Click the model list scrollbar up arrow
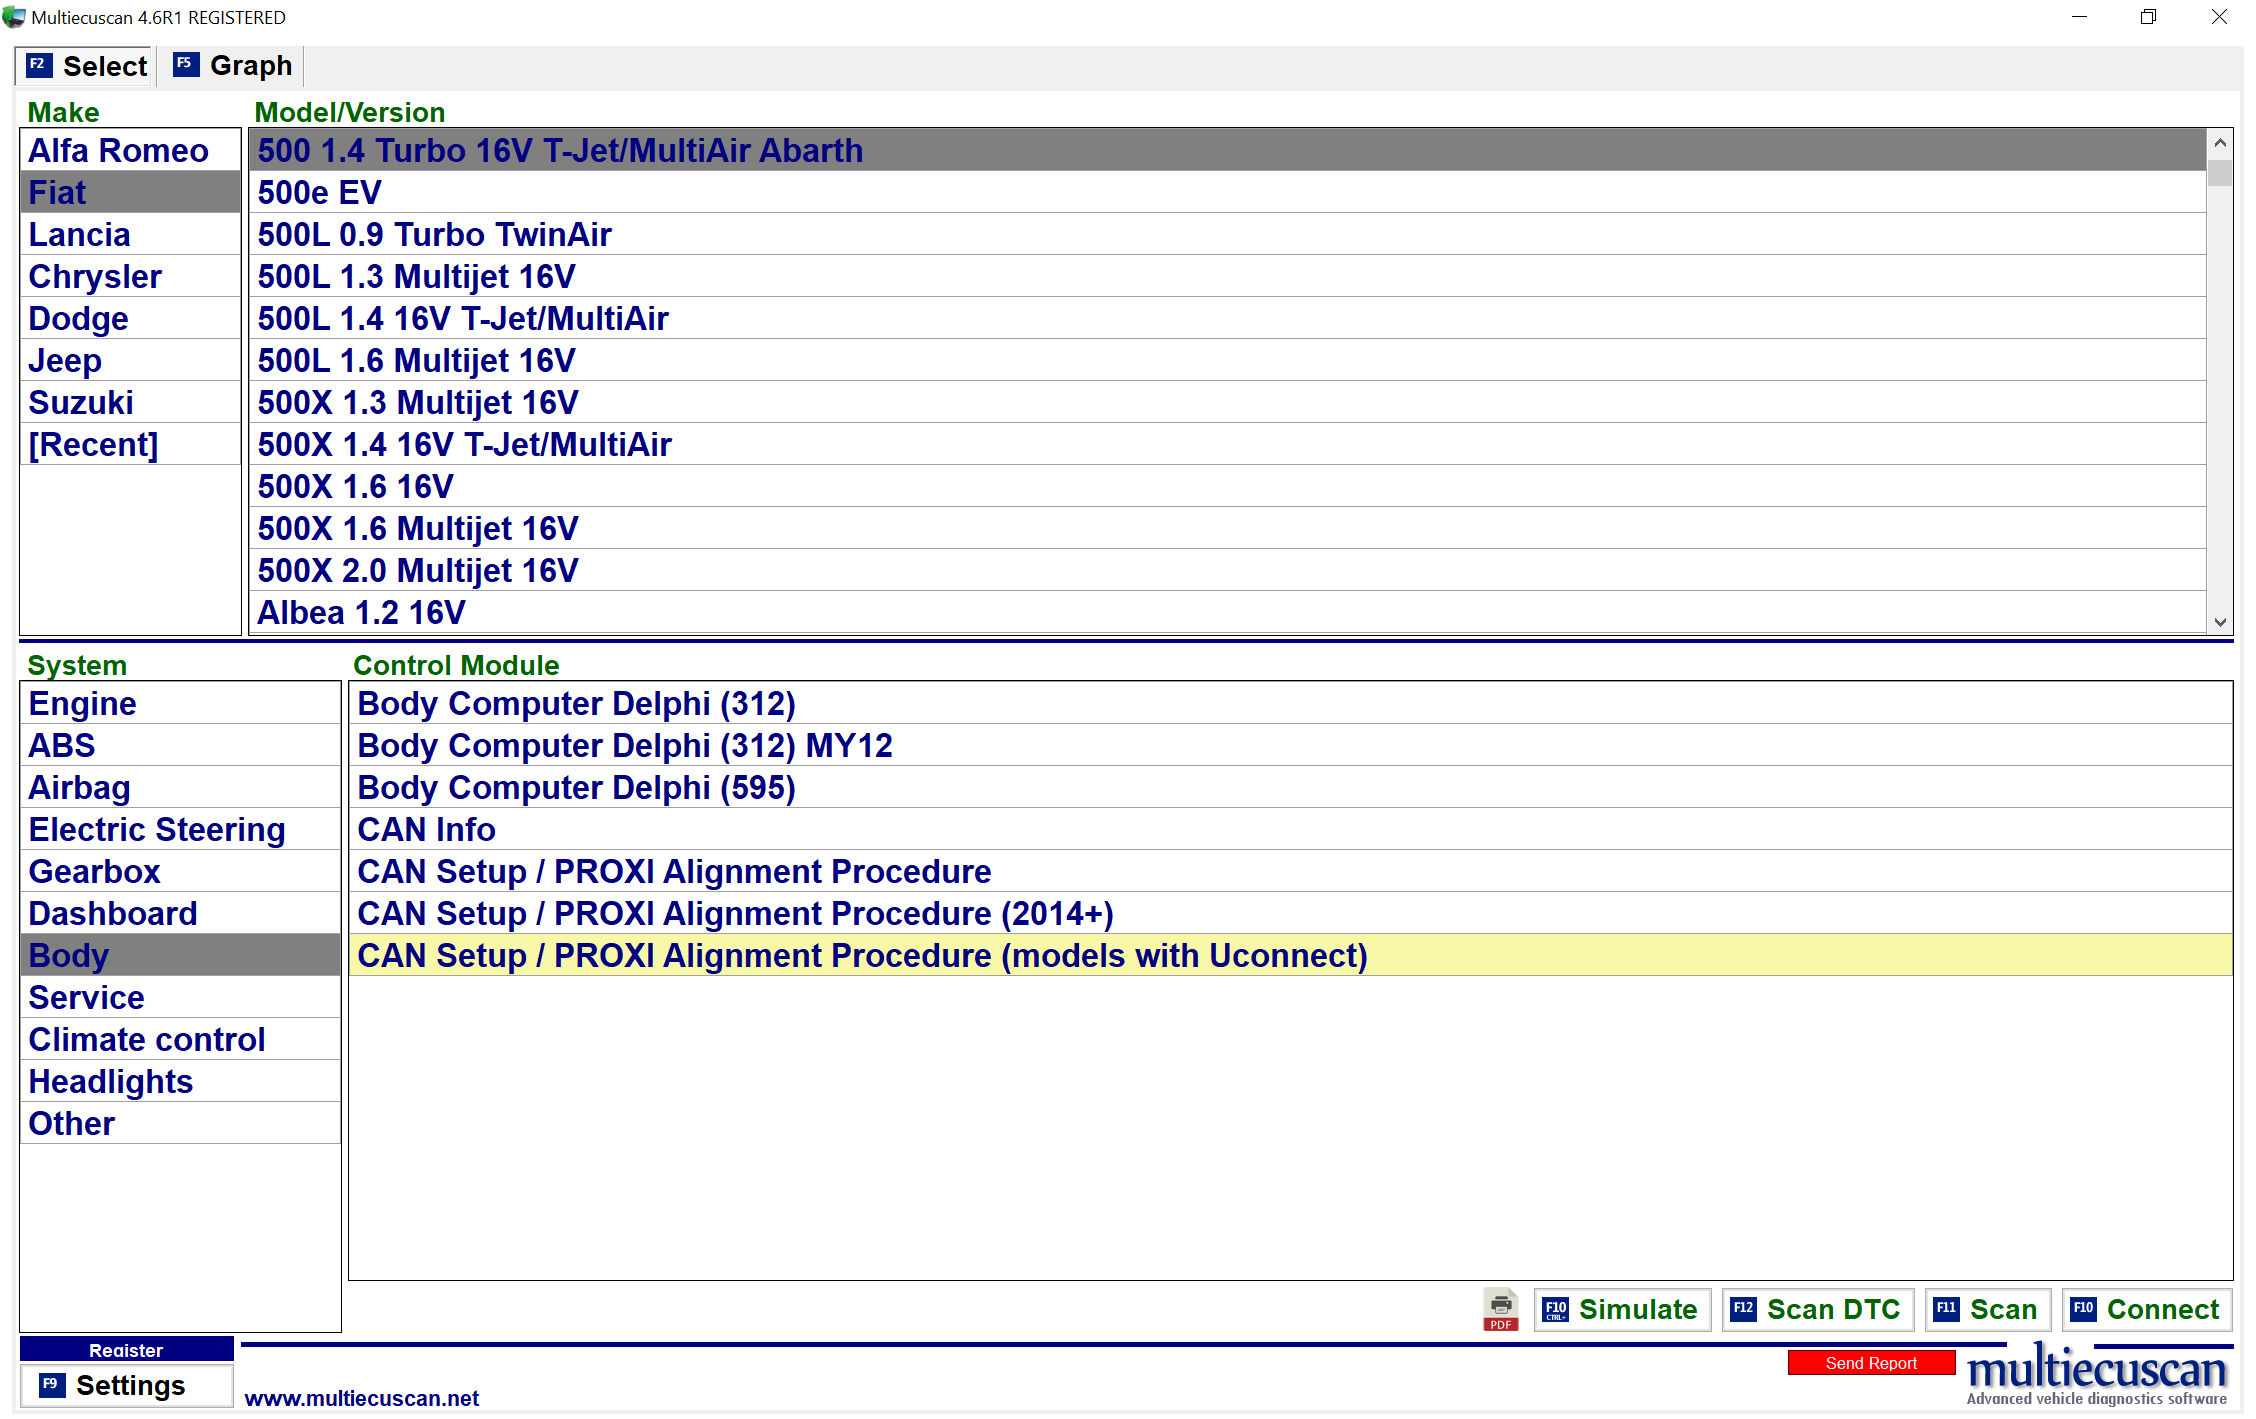 2220,143
